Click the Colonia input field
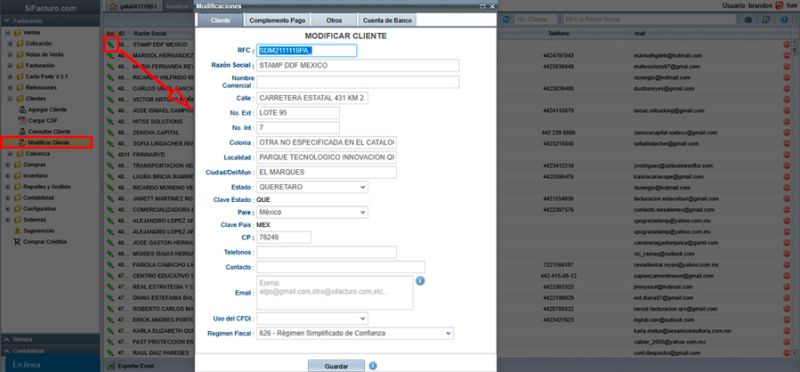 tap(327, 142)
